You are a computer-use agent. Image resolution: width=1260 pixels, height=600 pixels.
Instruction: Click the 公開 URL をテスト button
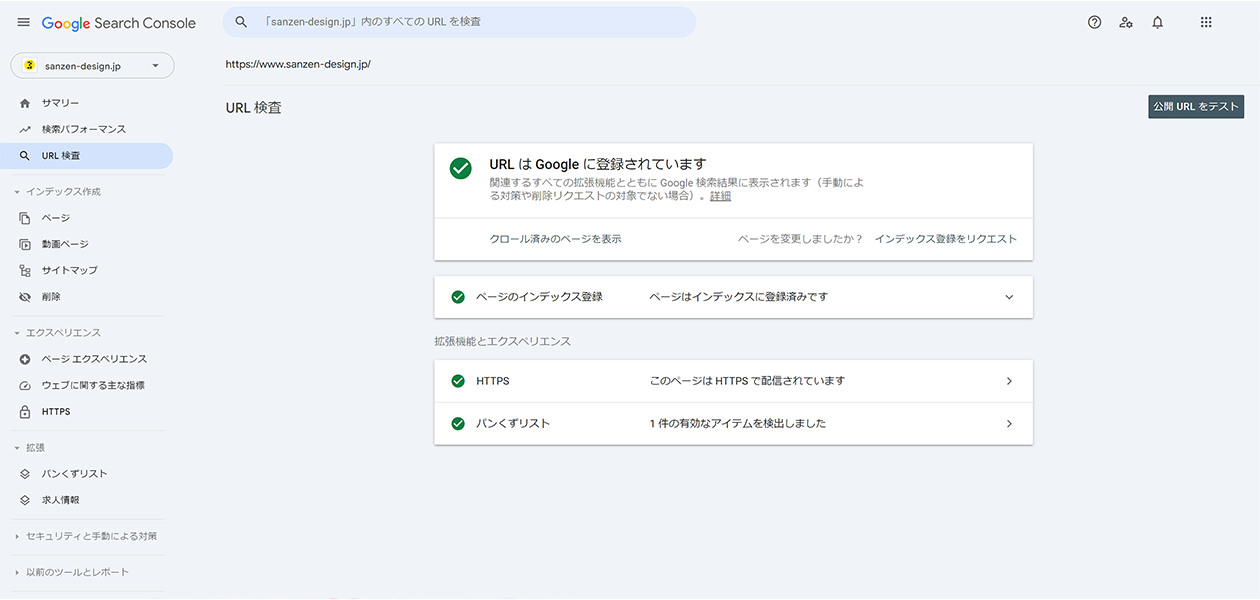click(1196, 107)
